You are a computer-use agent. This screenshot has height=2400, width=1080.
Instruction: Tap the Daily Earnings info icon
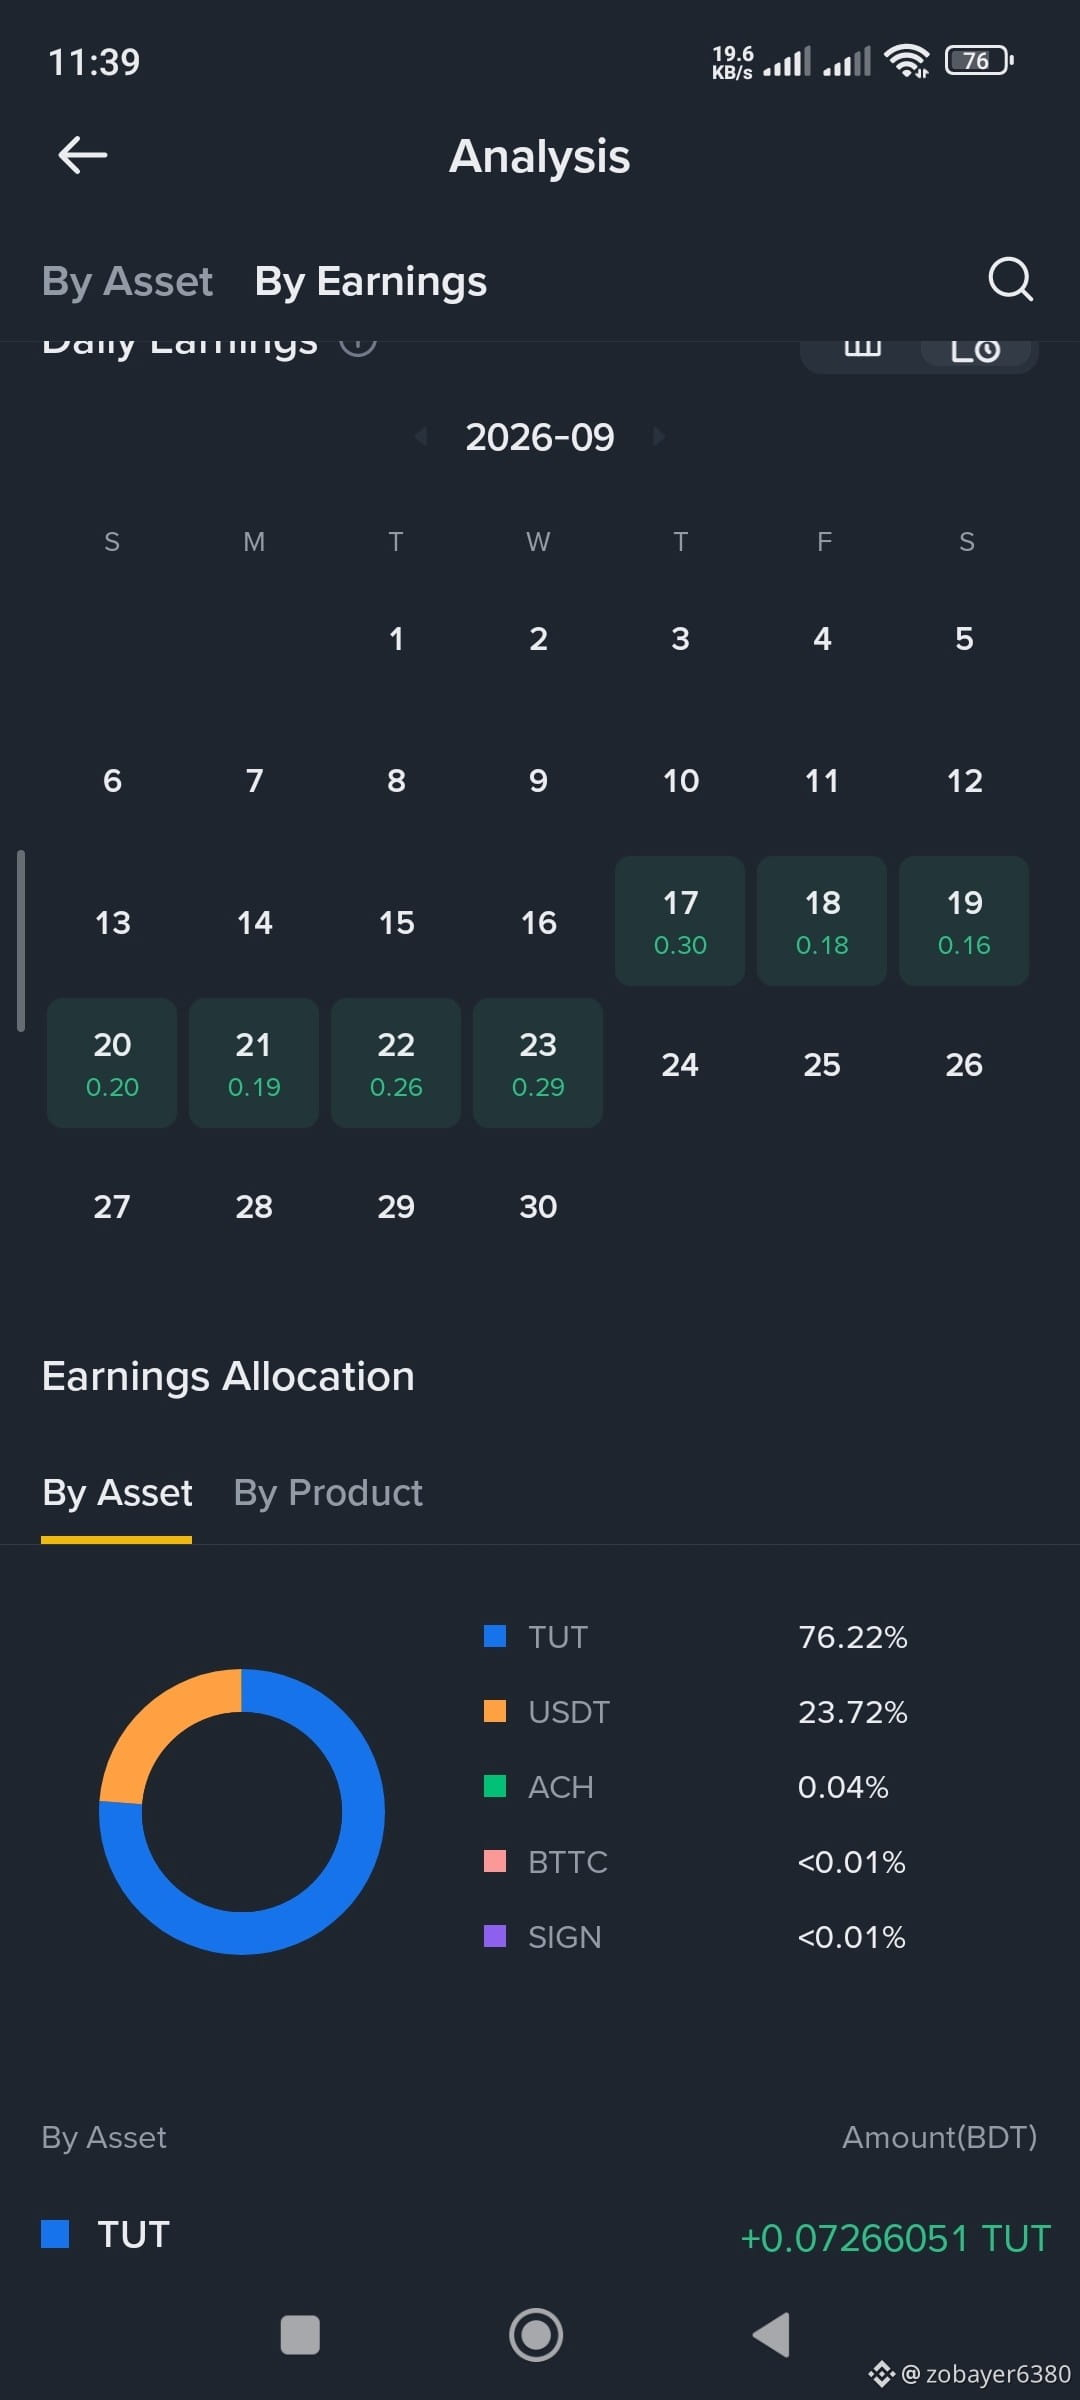(358, 345)
